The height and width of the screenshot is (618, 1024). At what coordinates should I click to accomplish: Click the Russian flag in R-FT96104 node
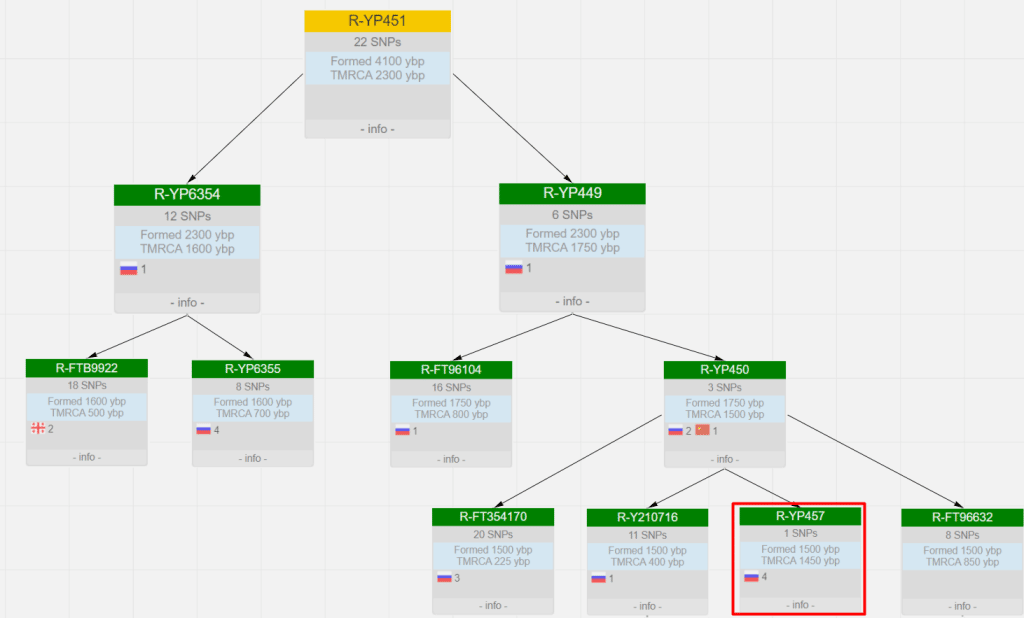[402, 430]
